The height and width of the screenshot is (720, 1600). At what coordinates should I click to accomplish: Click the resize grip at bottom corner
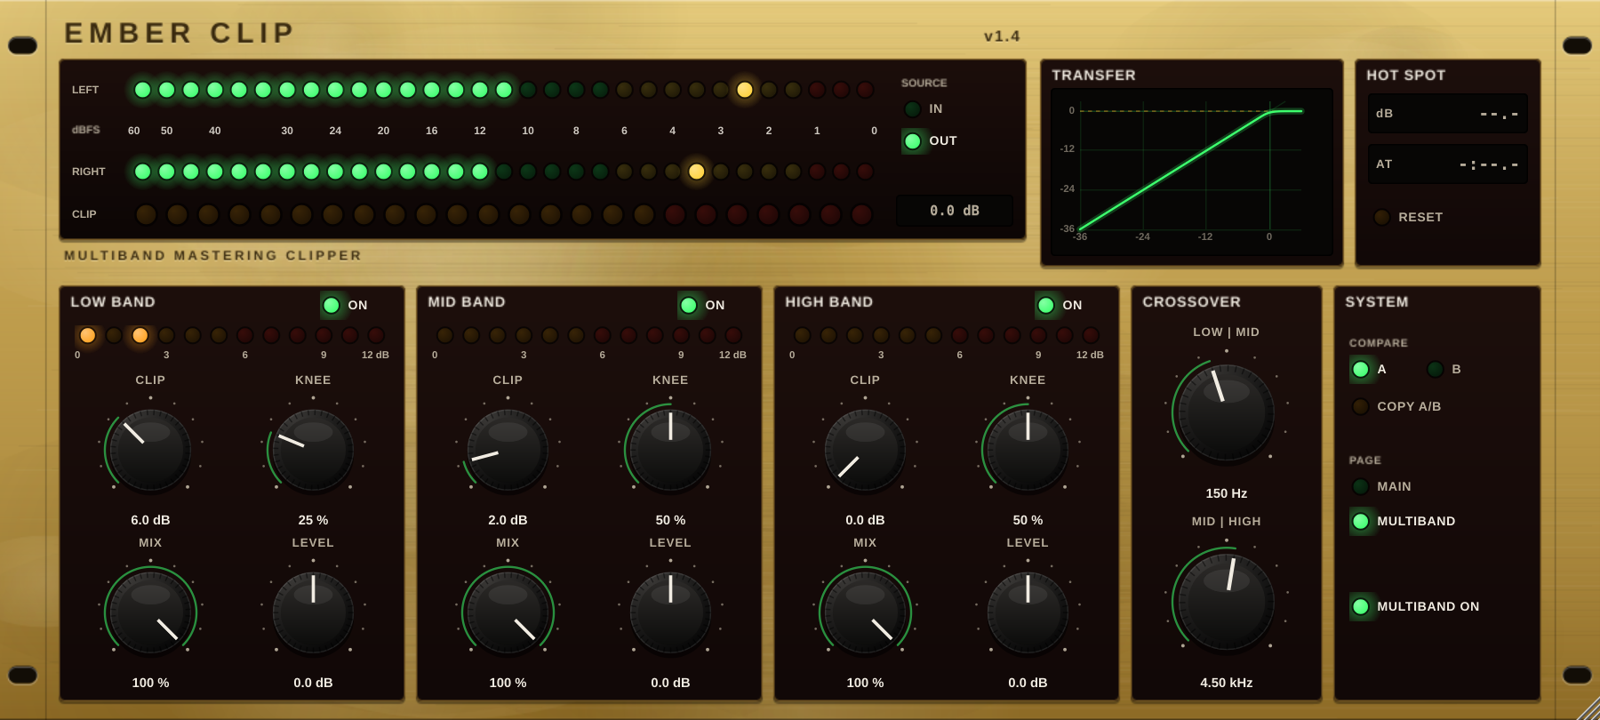pyautogui.click(x=1588, y=708)
